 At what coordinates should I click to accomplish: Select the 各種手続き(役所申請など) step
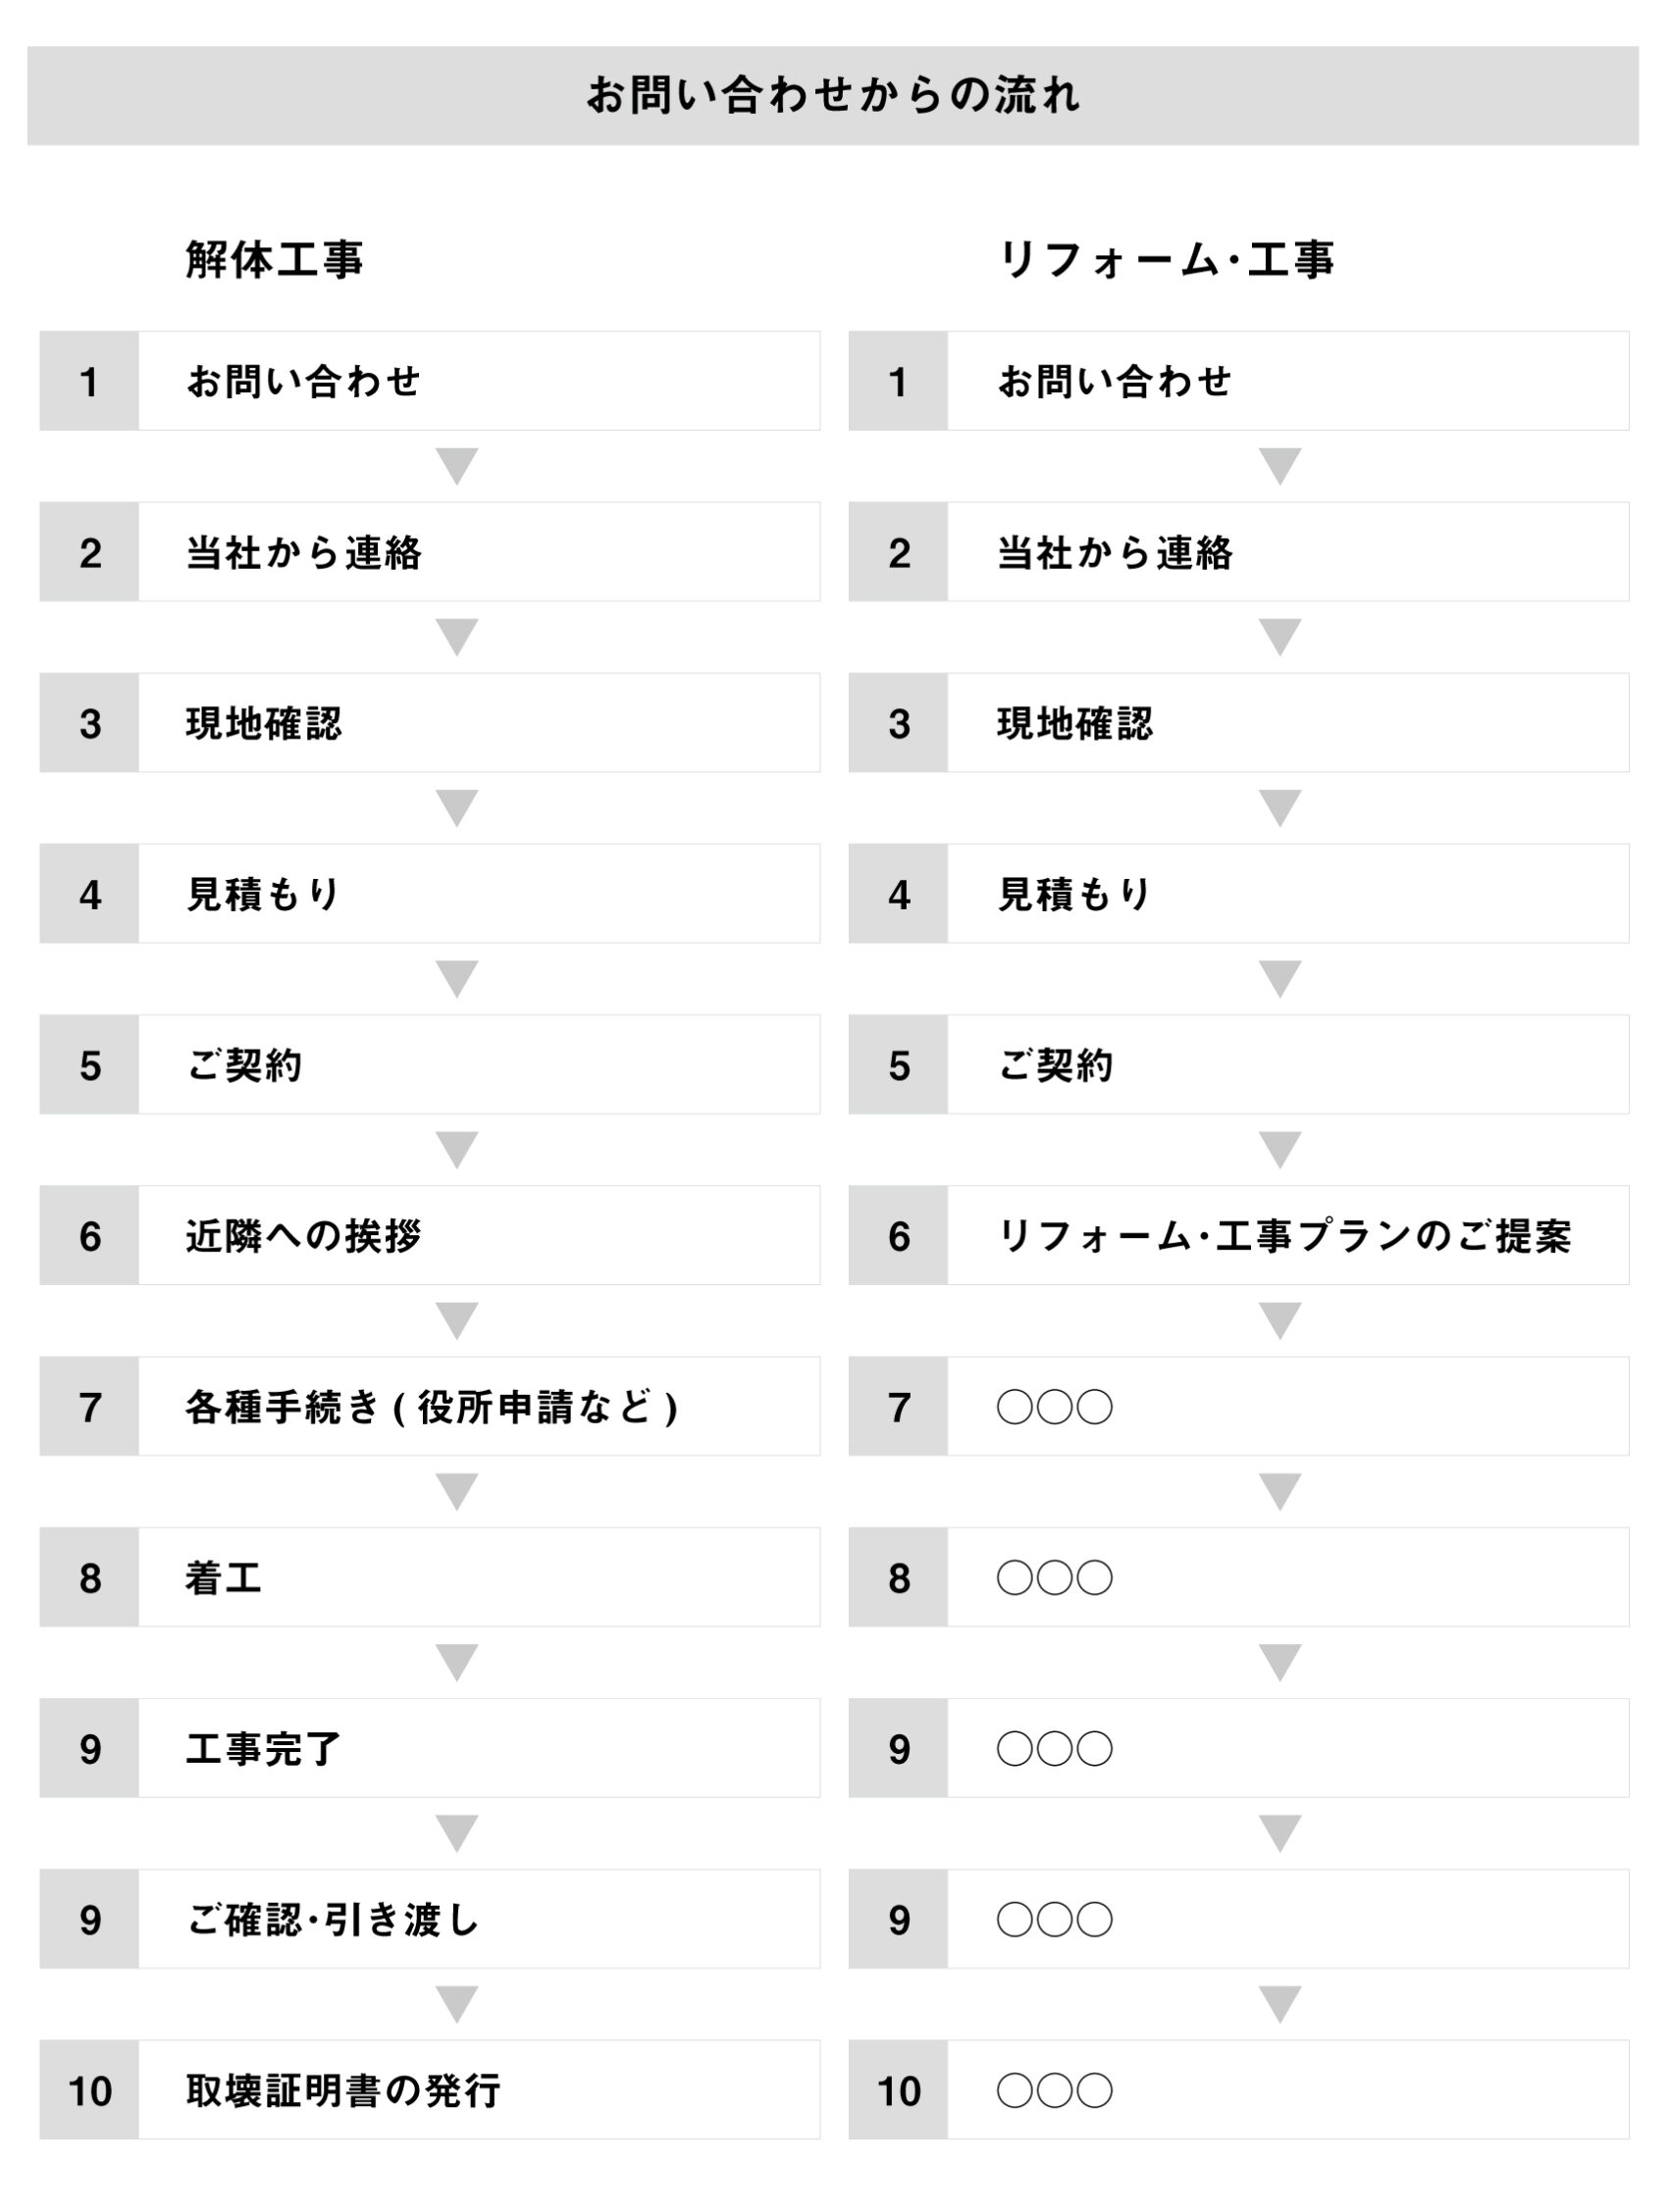[x=478, y=1407]
